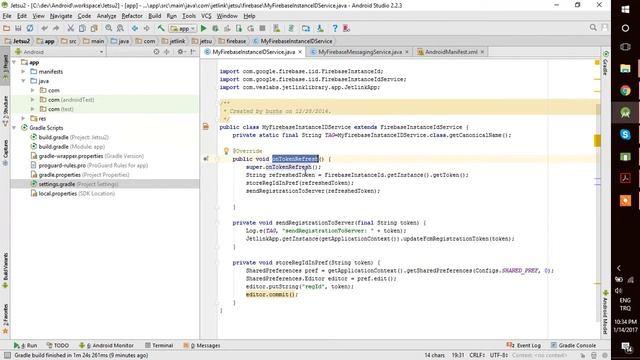Click scroll-from-source target icon in Project pane
Screen dimensions: 640x360
[x=156, y=52]
